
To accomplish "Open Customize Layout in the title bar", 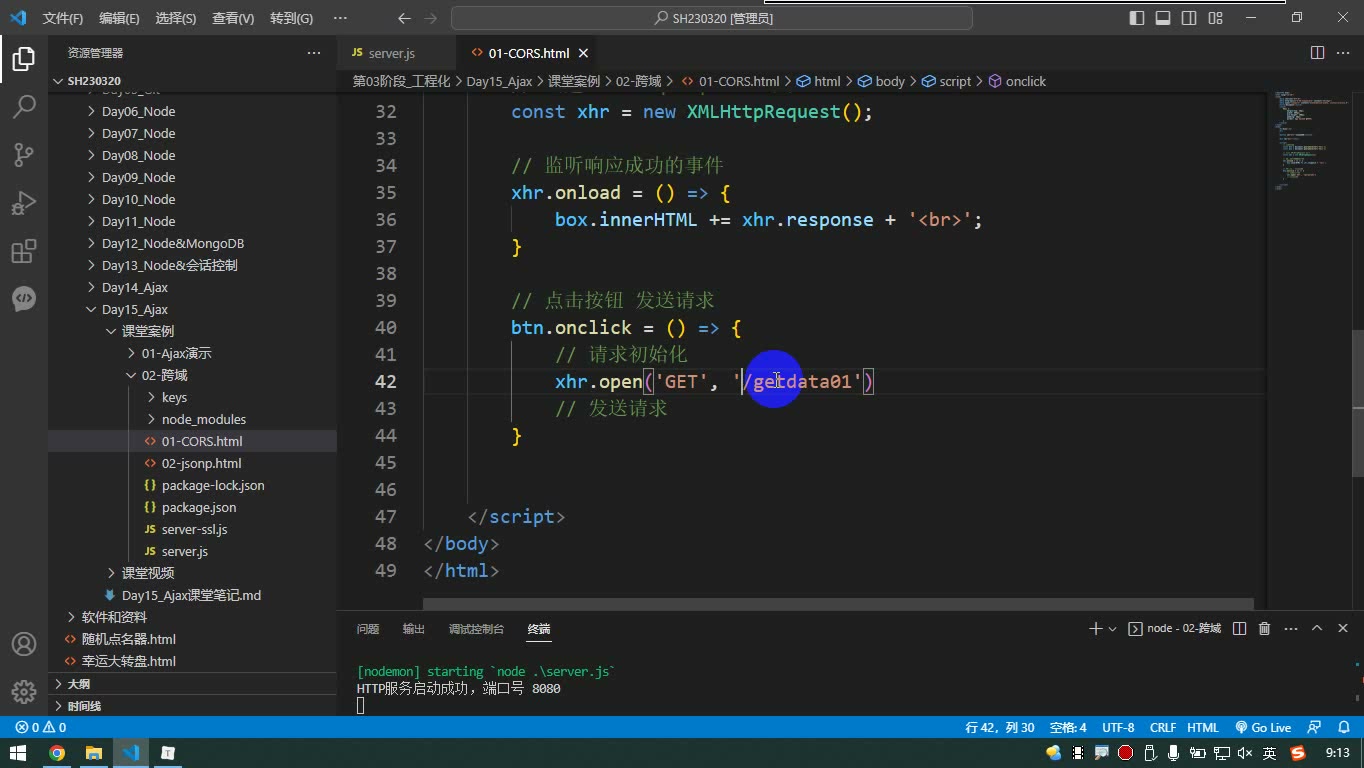I will (x=1215, y=18).
